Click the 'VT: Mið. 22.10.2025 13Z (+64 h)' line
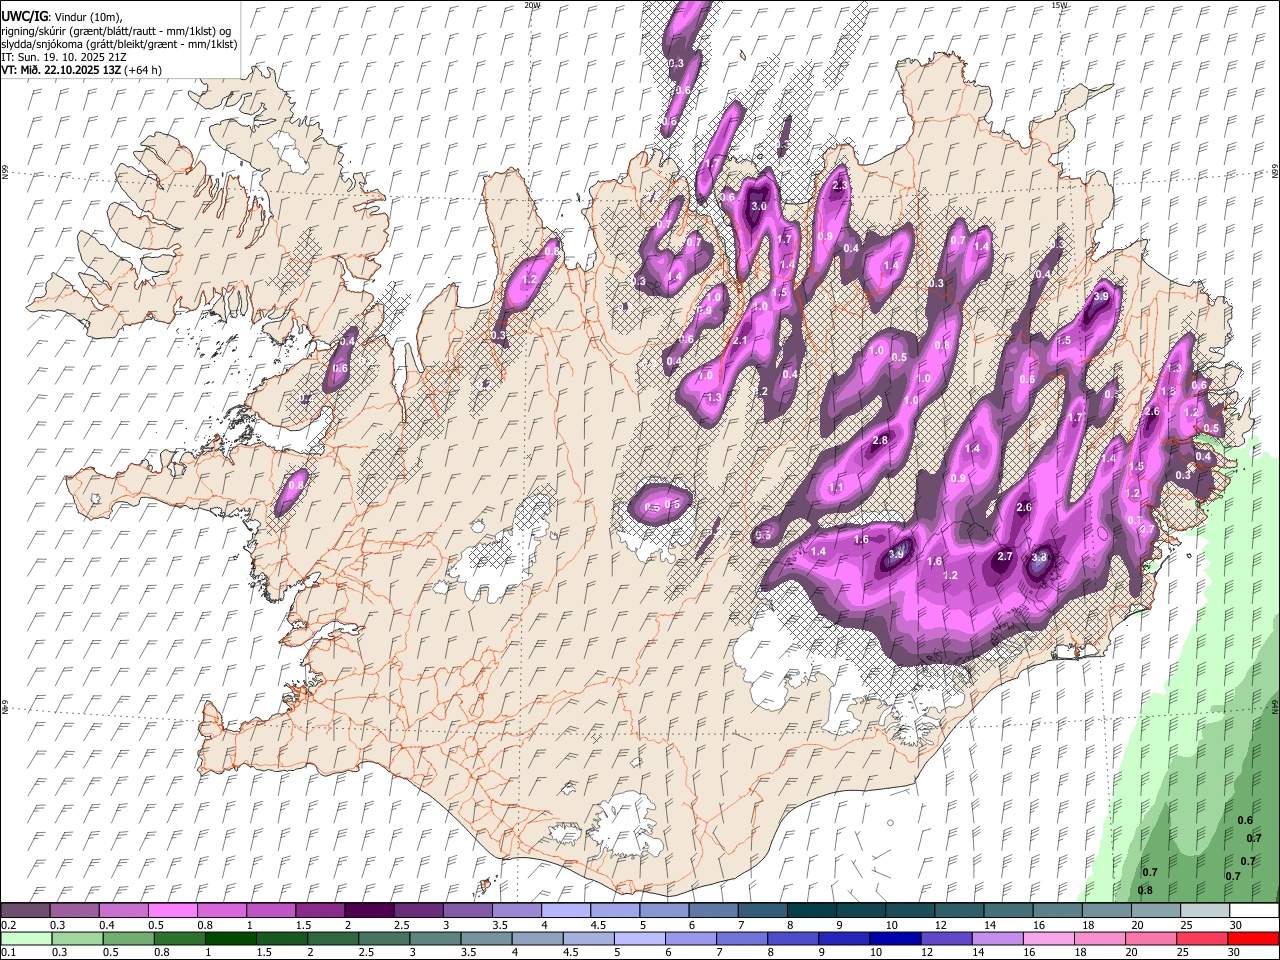This screenshot has height=960, width=1280. (x=82, y=70)
